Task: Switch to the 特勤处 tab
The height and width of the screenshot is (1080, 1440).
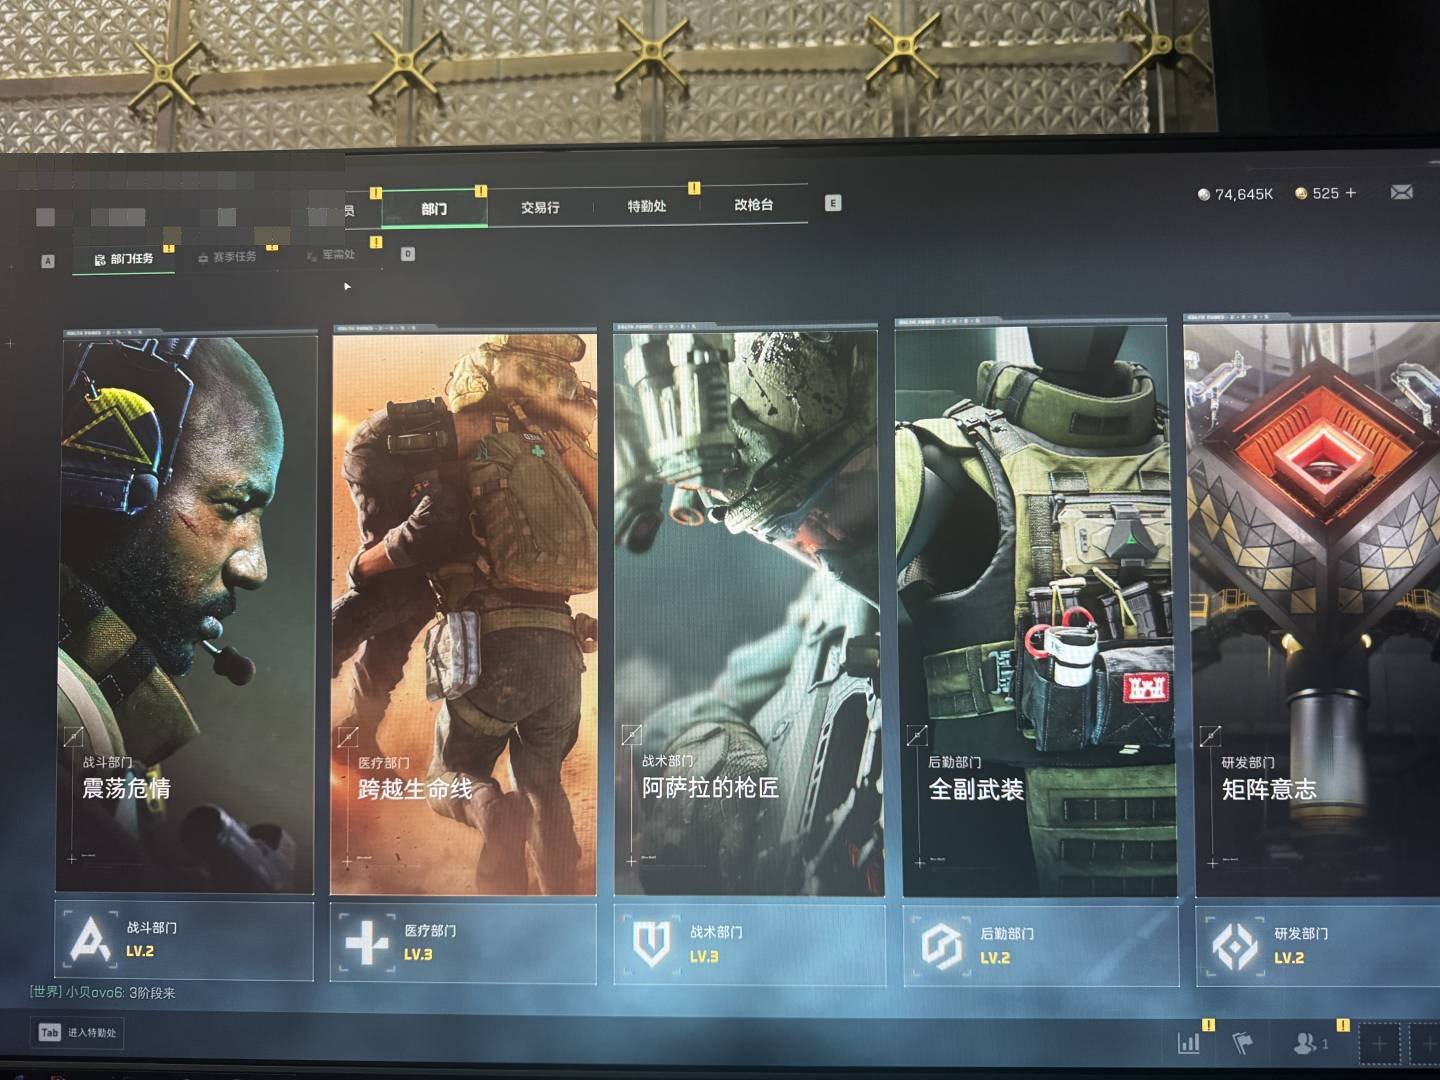Action: pos(647,206)
